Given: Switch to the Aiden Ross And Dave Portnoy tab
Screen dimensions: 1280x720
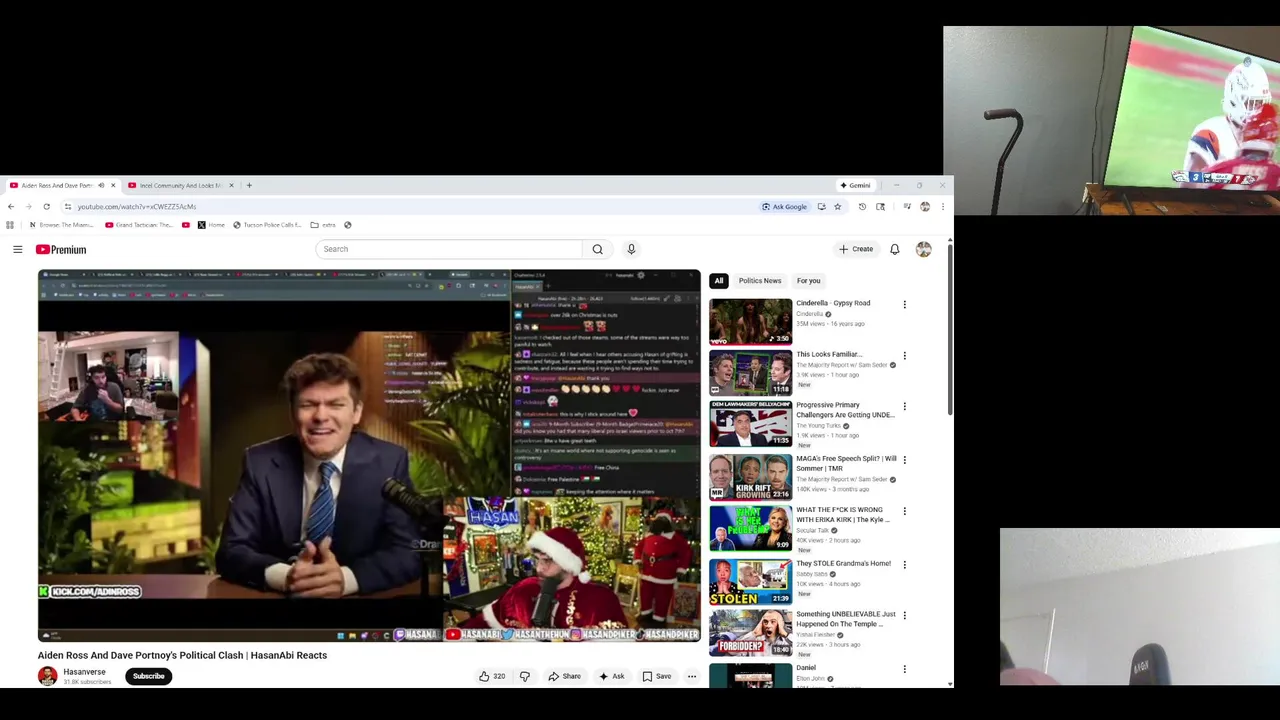Looking at the screenshot, I should [57, 185].
